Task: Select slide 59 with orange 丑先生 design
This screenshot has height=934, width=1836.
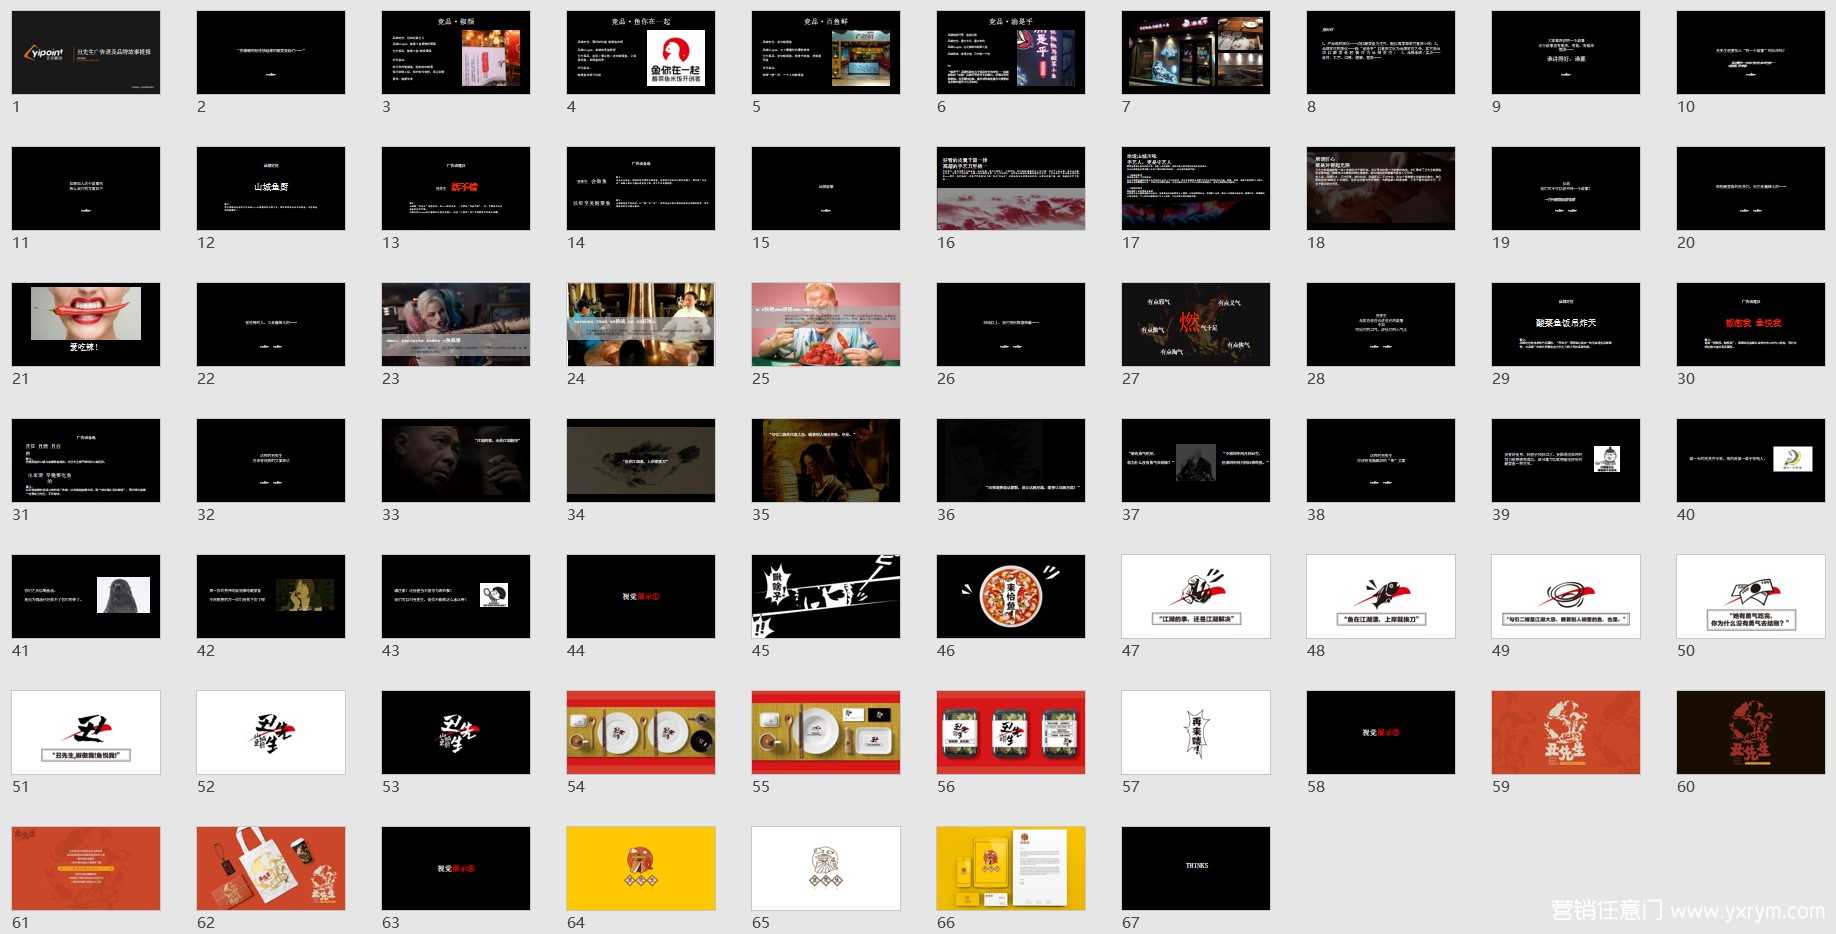Action: [1566, 732]
